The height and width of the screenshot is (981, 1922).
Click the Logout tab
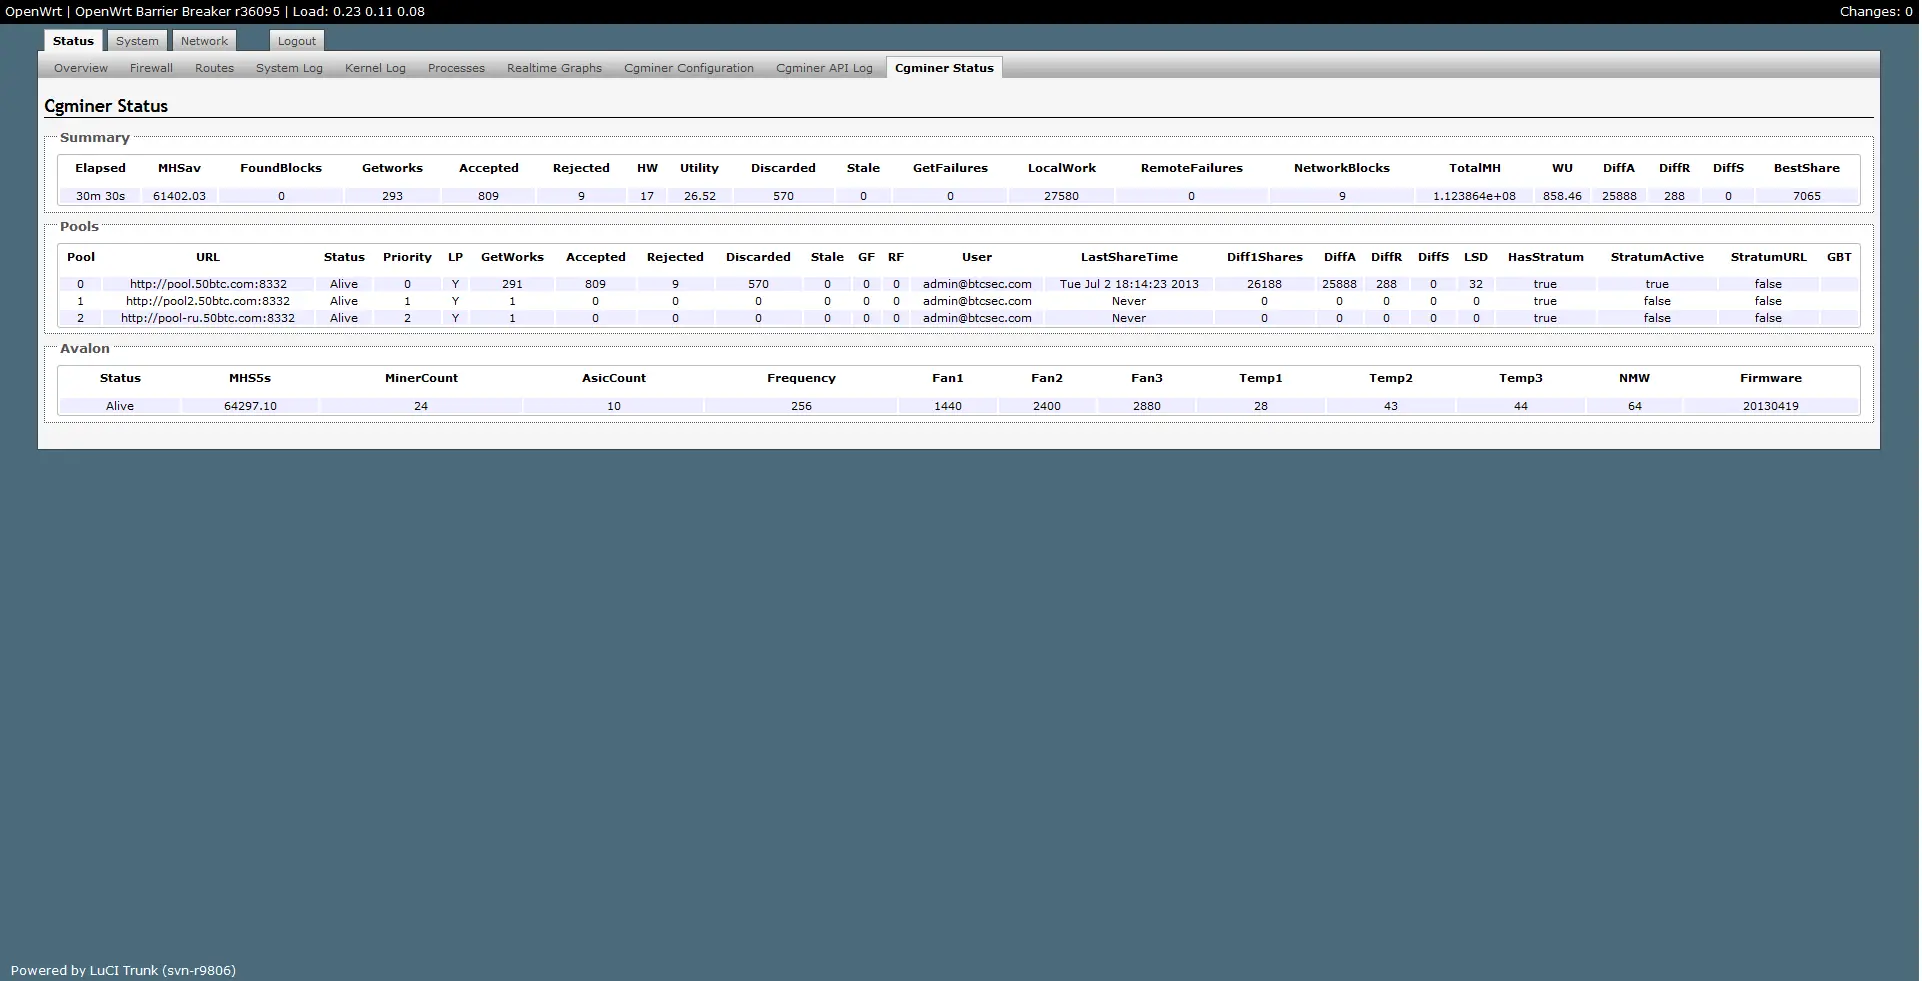(x=297, y=41)
